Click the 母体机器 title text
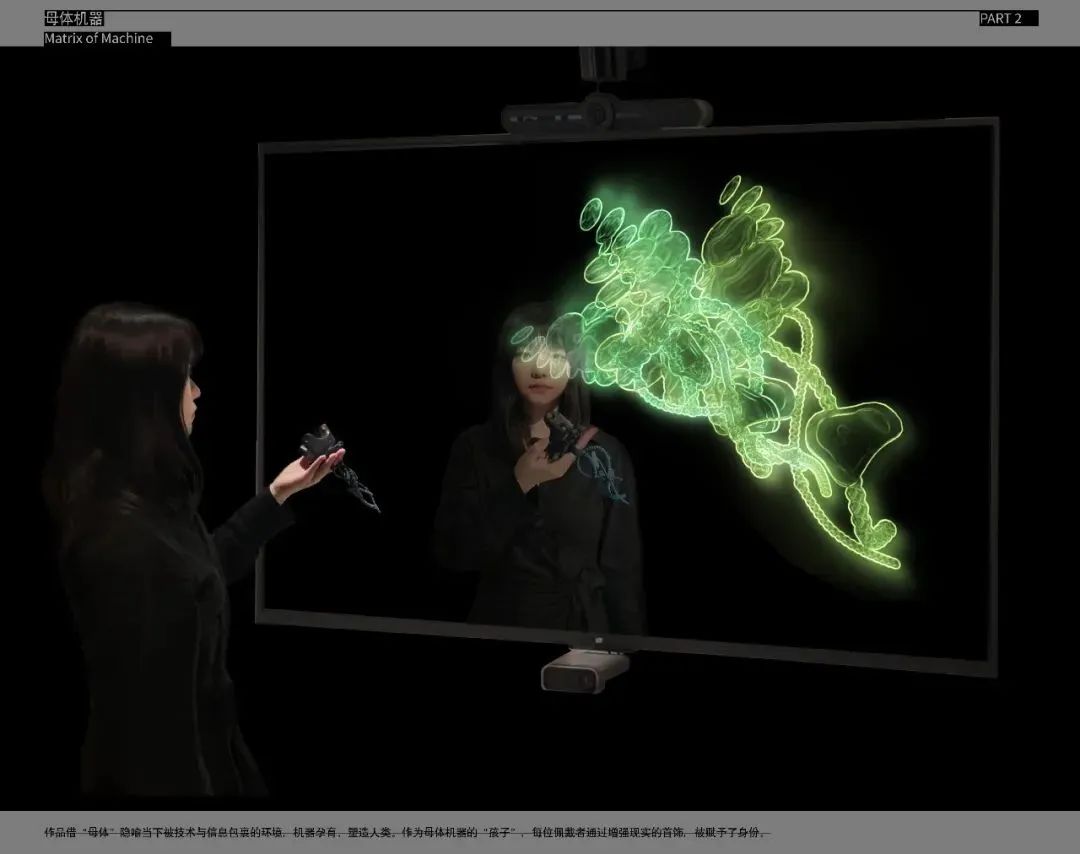 pos(74,19)
